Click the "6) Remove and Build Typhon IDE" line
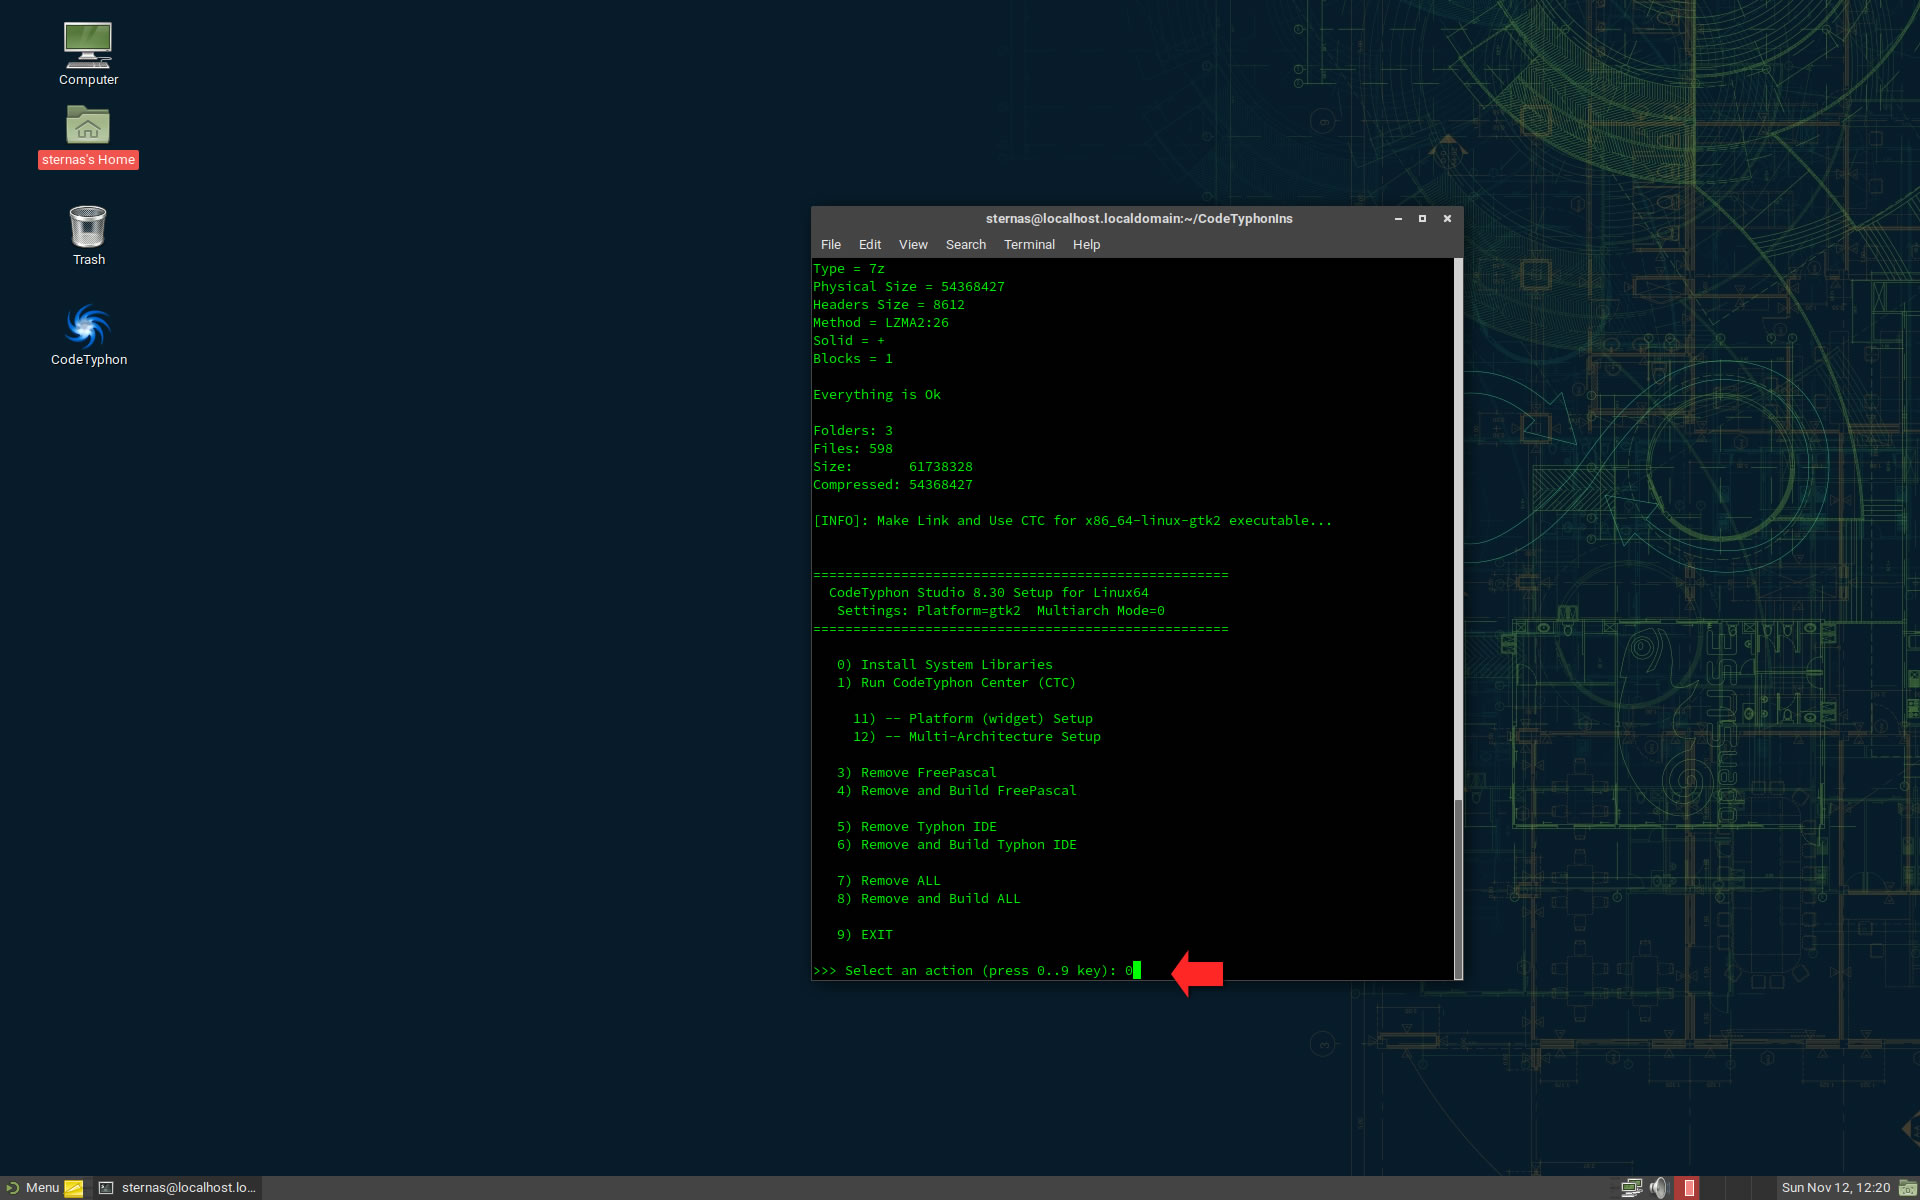The height and width of the screenshot is (1200, 1920). pyautogui.click(x=956, y=845)
